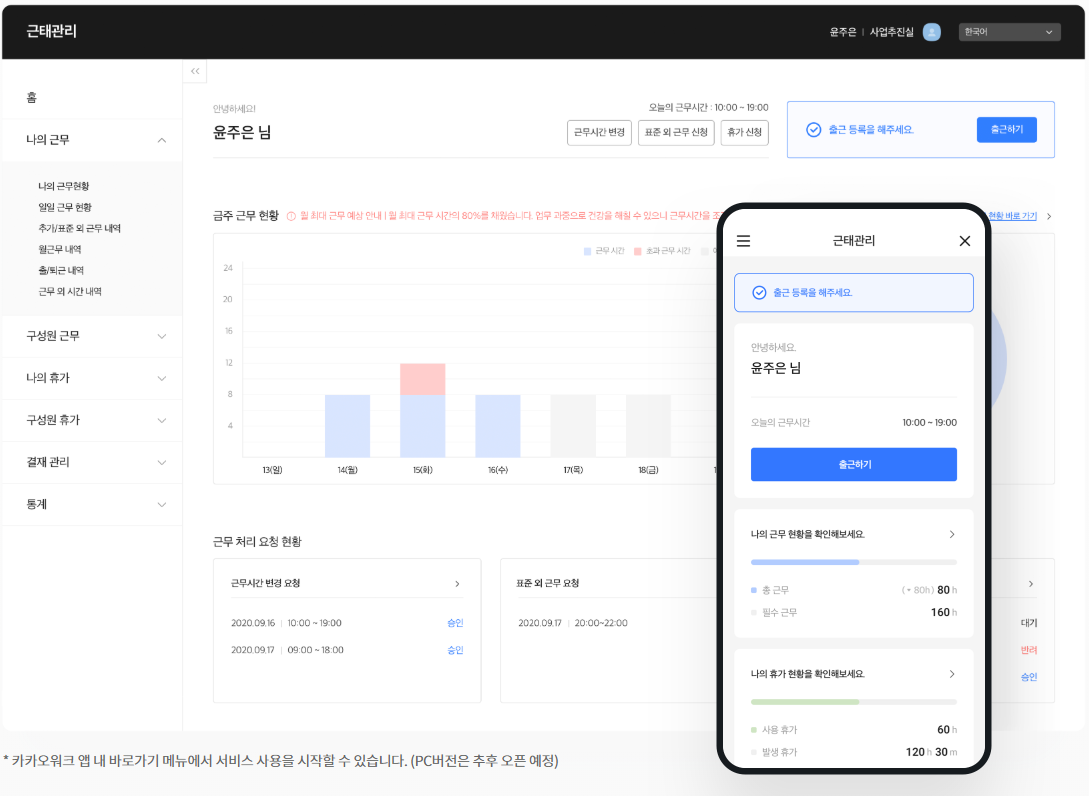
Task: Click mobile 출근하기 button
Action: pyautogui.click(x=854, y=465)
